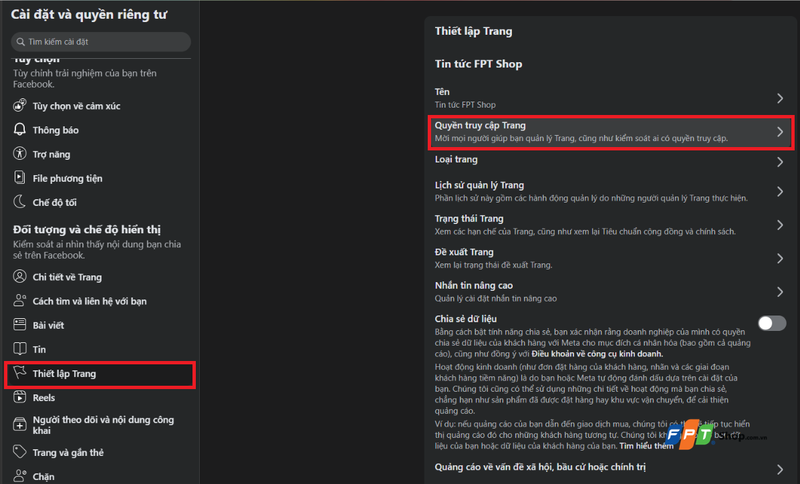
Task: Expand the Quyền truy cập Trang chevron
Action: pos(780,132)
